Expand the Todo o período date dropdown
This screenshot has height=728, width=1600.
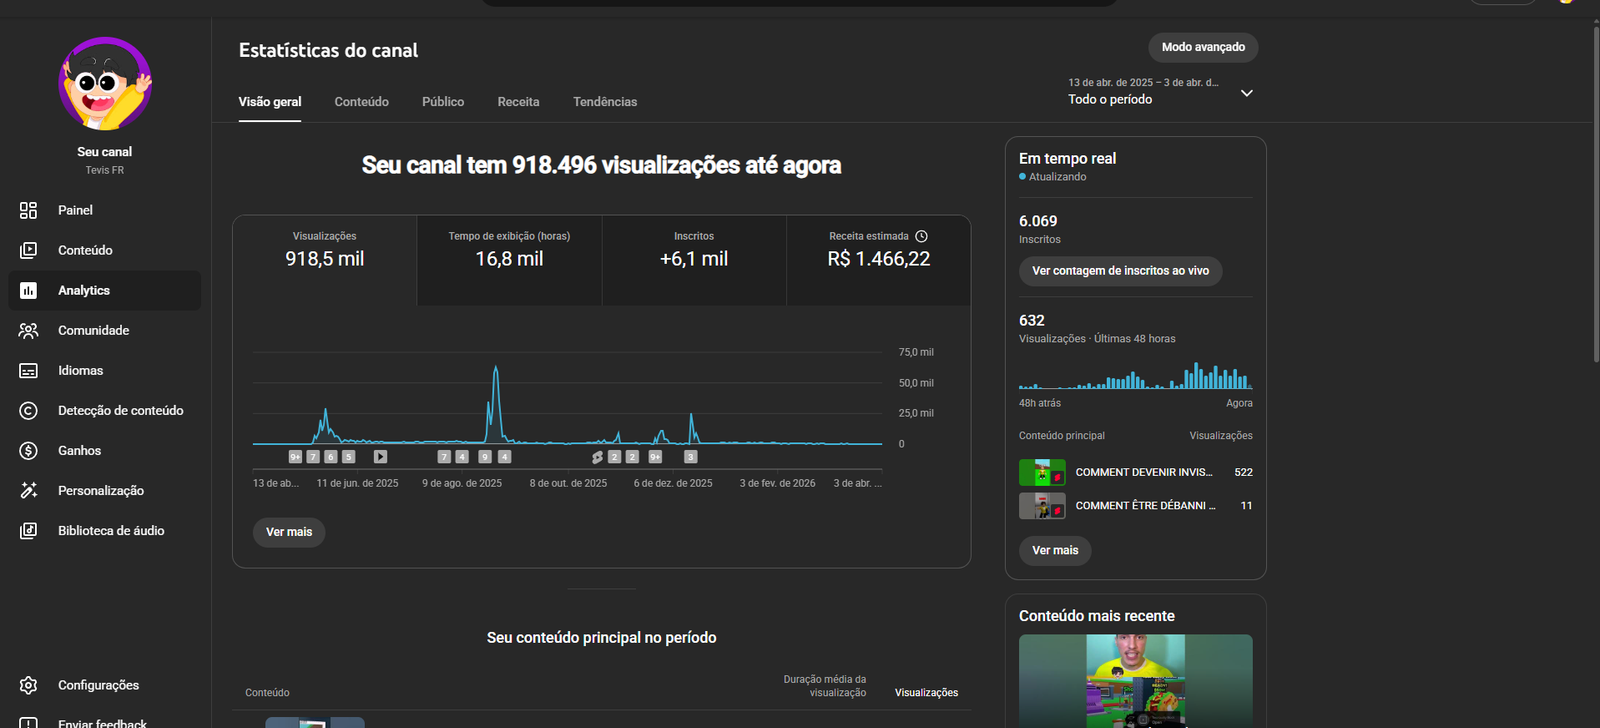coord(1246,93)
